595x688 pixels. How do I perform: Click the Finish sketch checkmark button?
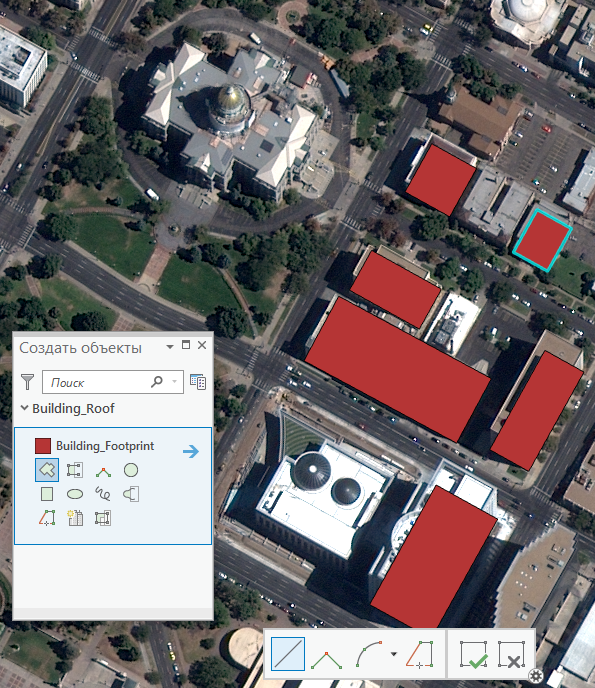[x=473, y=654]
